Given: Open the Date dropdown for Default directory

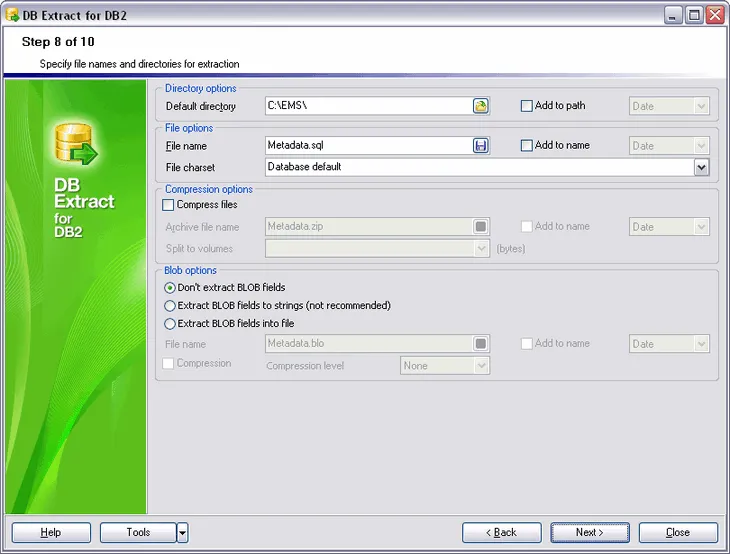Looking at the screenshot, I should (x=701, y=106).
